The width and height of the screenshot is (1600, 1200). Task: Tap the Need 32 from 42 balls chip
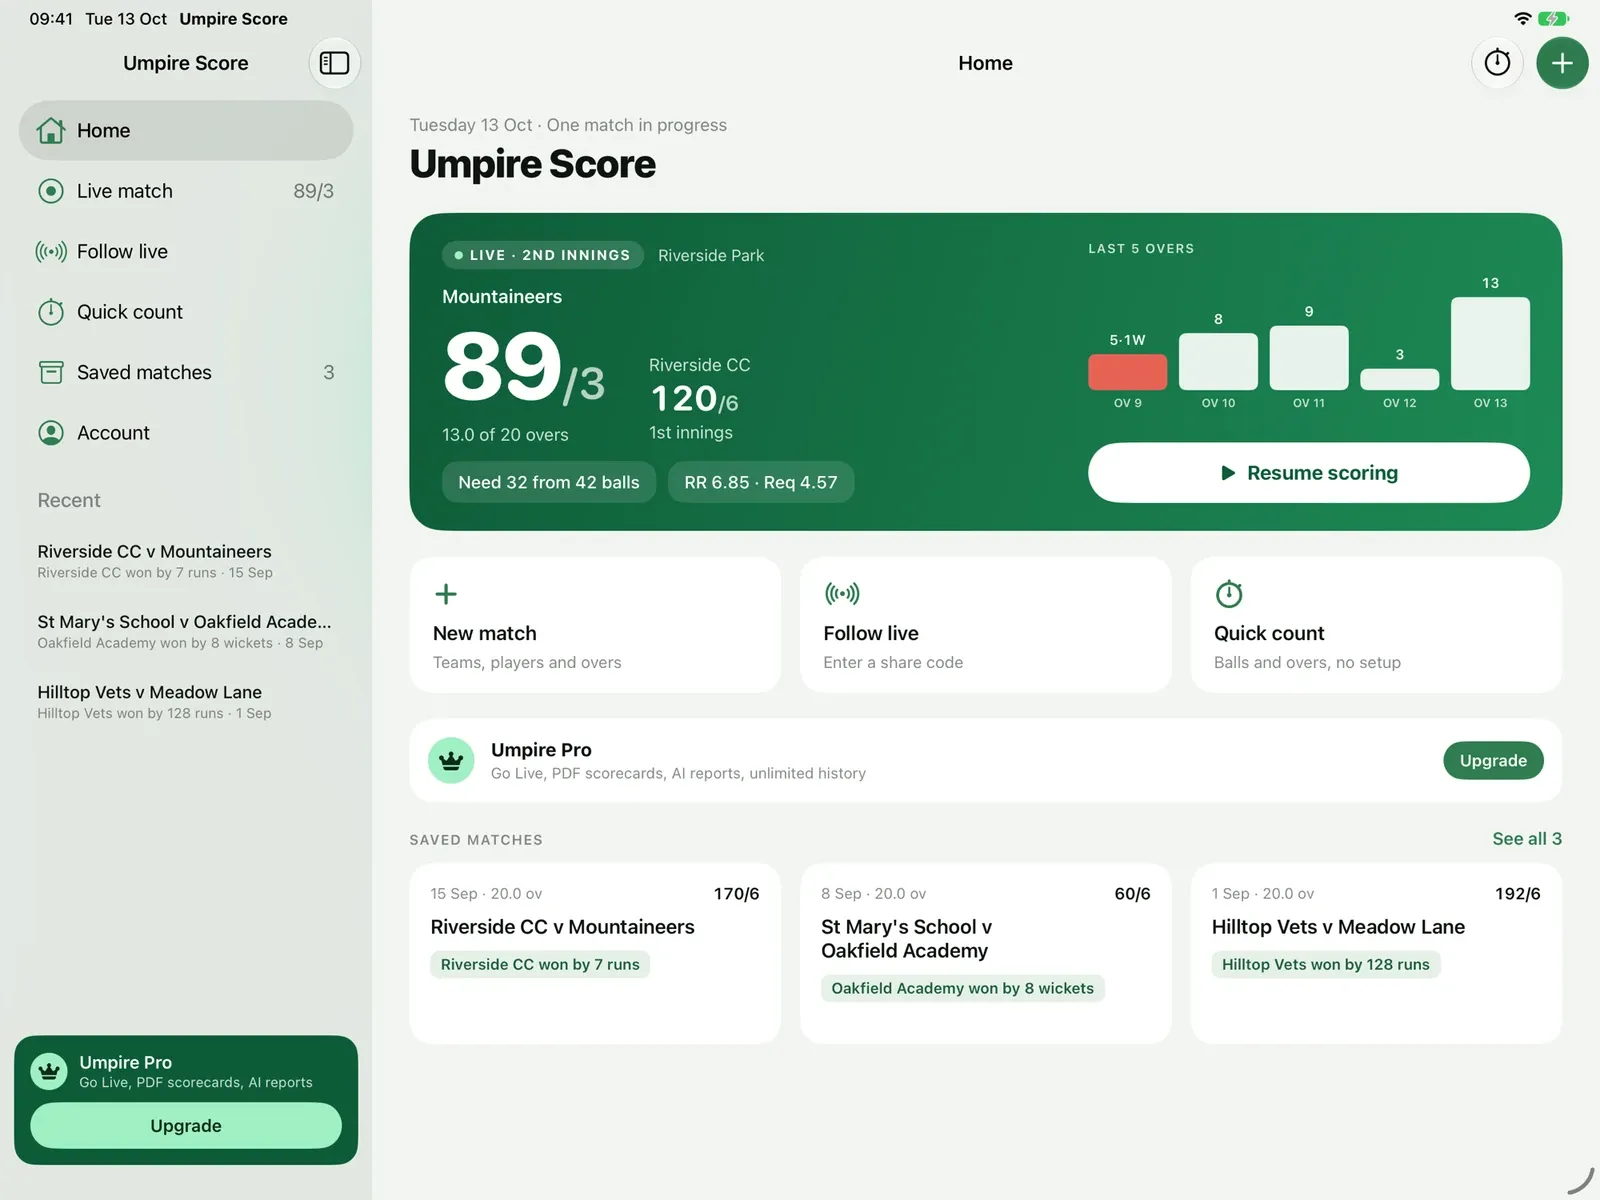point(549,482)
